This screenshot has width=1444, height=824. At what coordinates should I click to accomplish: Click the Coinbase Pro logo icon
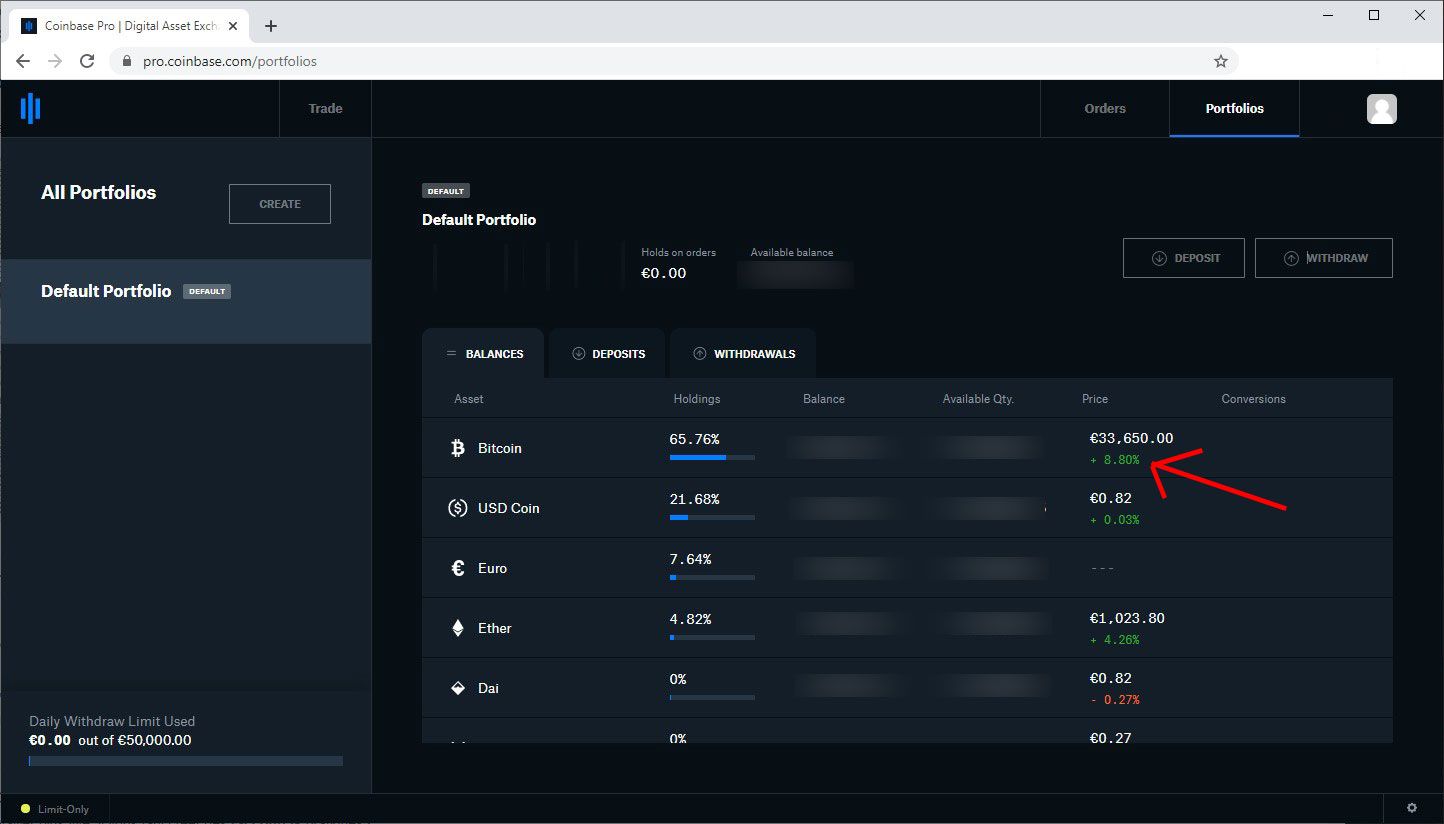coord(29,108)
